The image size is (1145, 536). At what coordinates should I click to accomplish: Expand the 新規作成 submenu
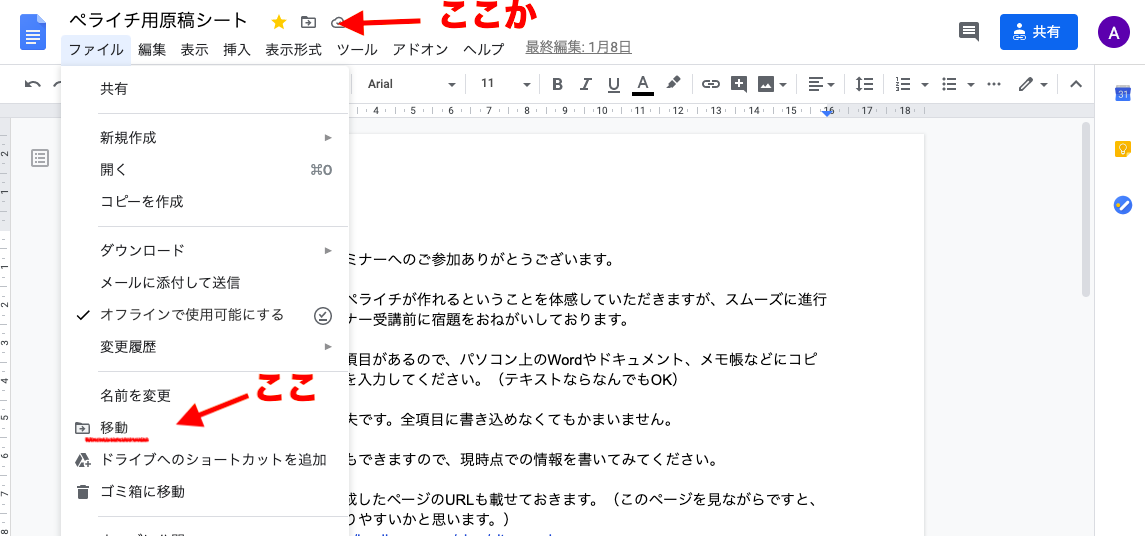(x=205, y=137)
